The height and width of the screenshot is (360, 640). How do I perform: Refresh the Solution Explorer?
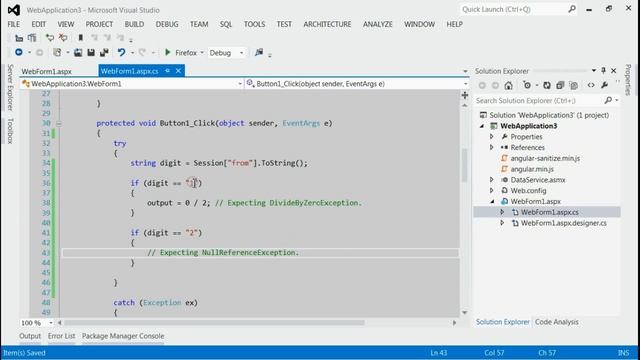547,85
